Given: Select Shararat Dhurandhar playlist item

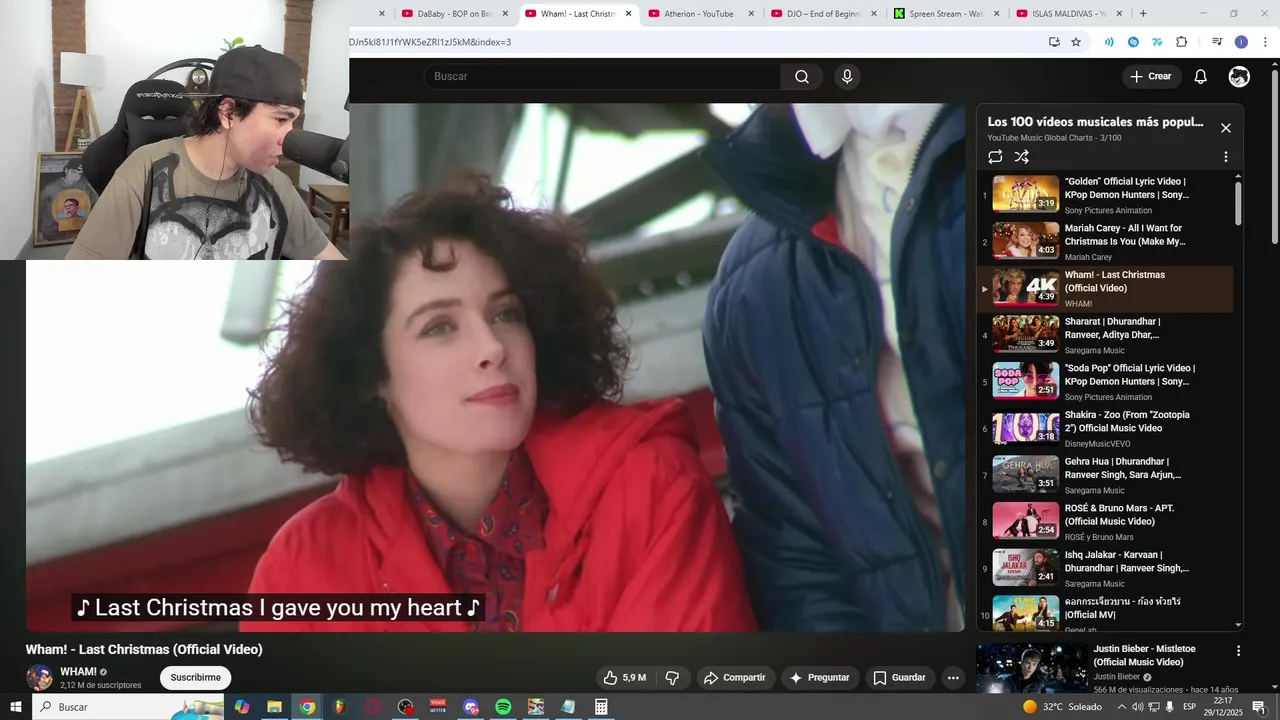Looking at the screenshot, I should 1105,335.
